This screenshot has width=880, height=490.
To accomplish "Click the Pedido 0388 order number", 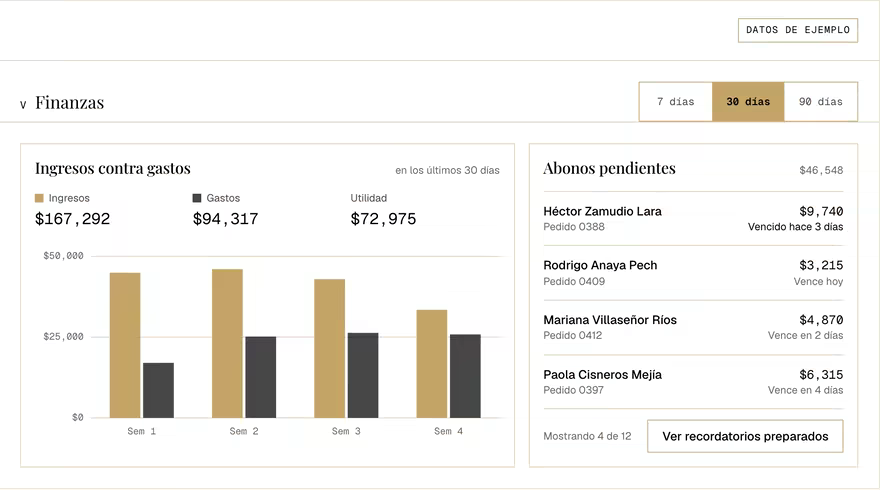I will [x=574, y=227].
